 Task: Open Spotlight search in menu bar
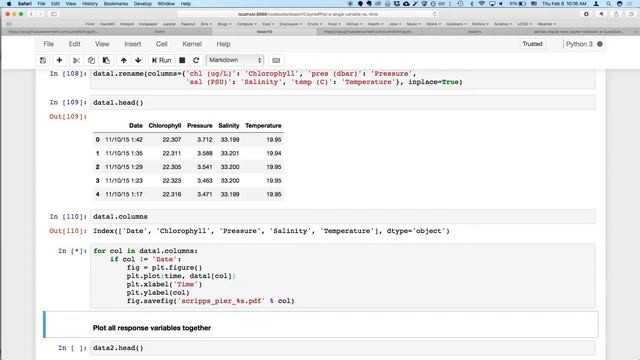coord(609,4)
